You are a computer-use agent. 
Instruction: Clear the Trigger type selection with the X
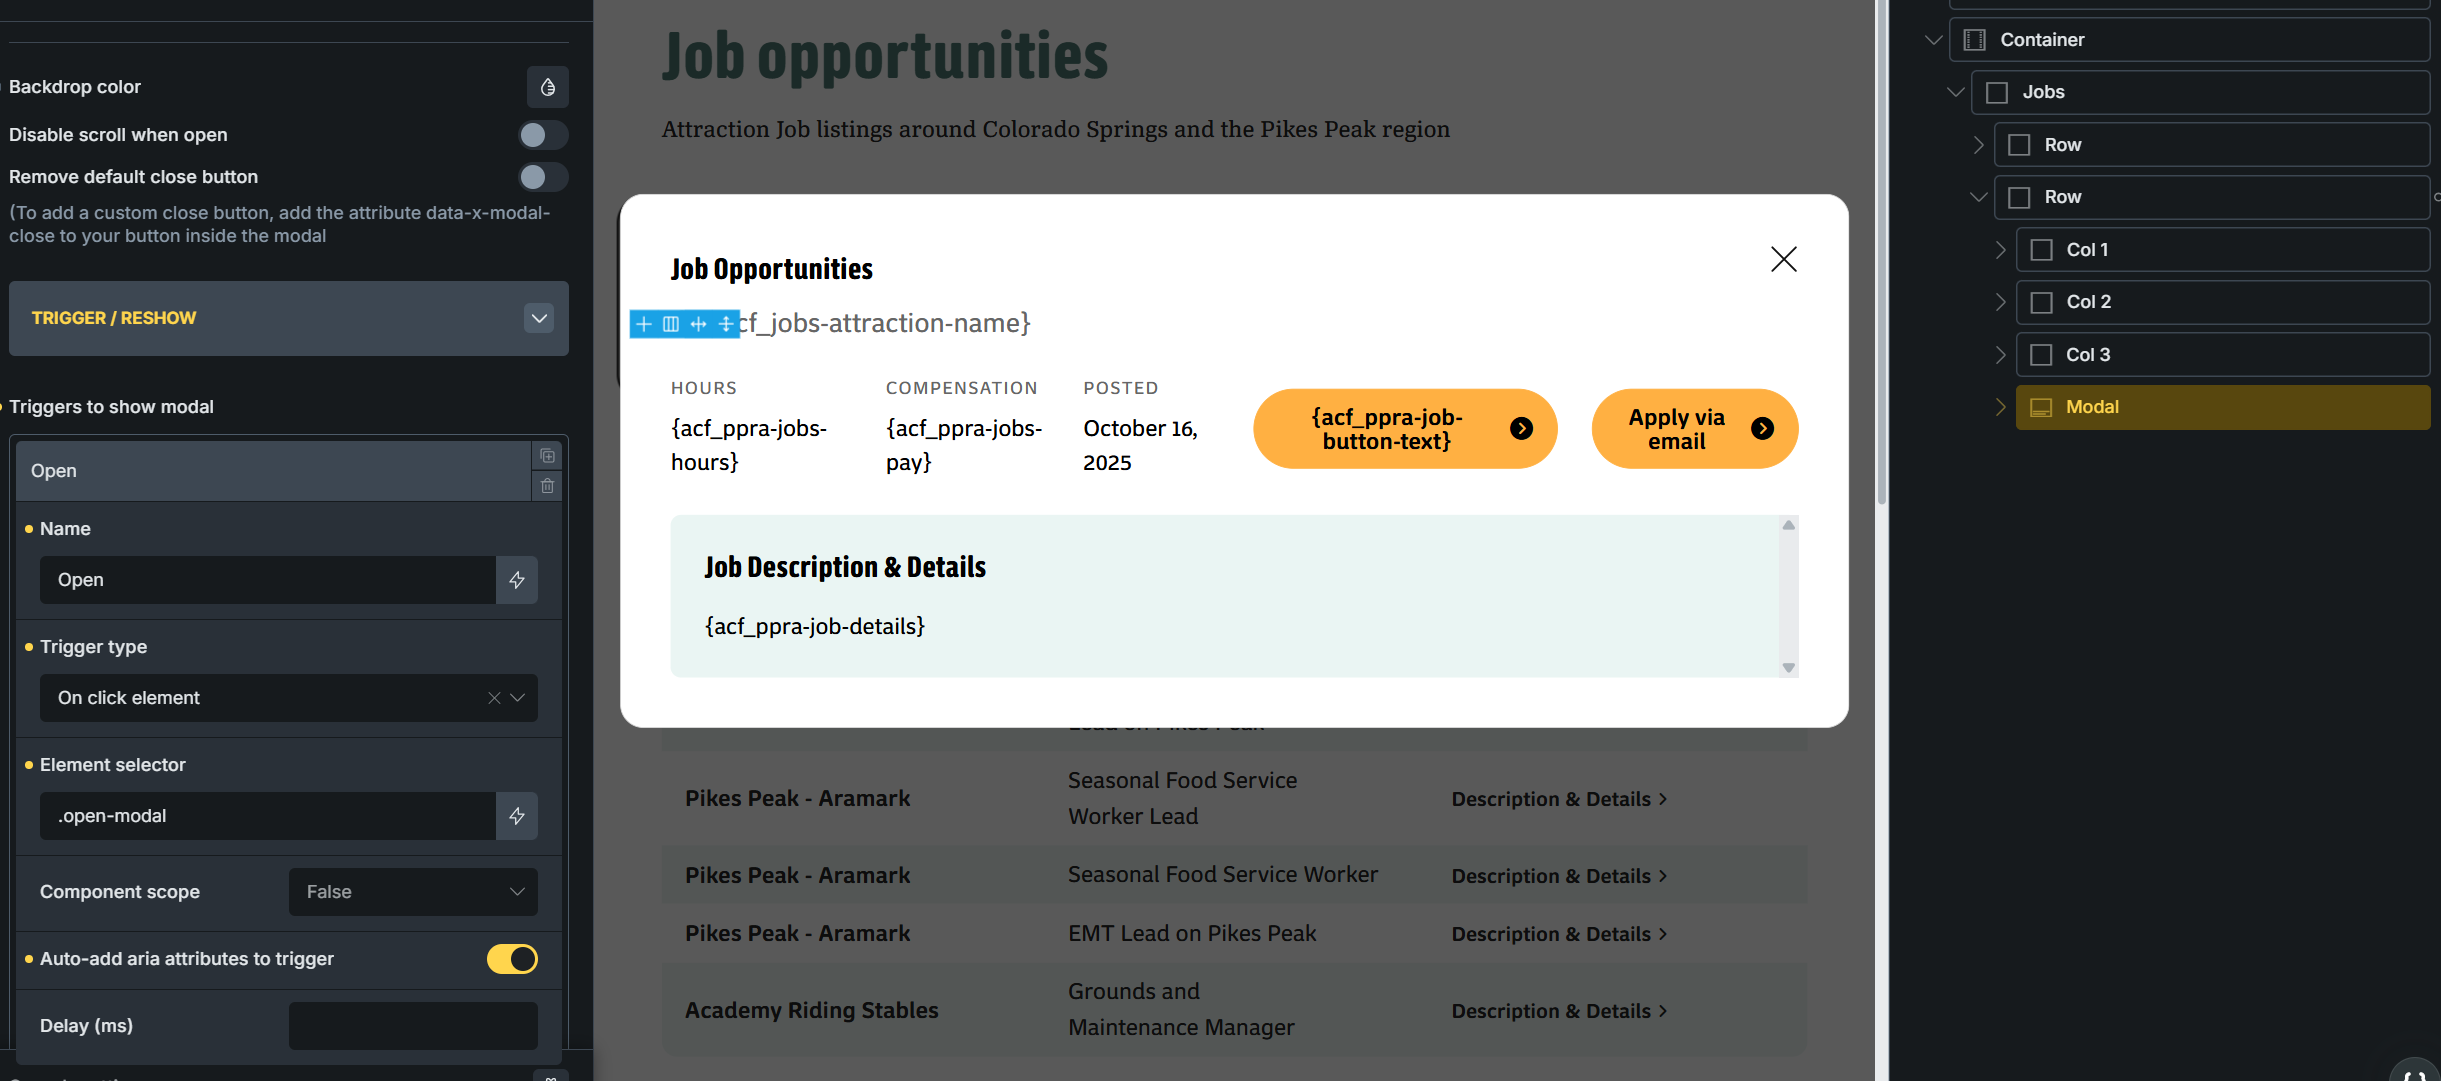point(494,698)
